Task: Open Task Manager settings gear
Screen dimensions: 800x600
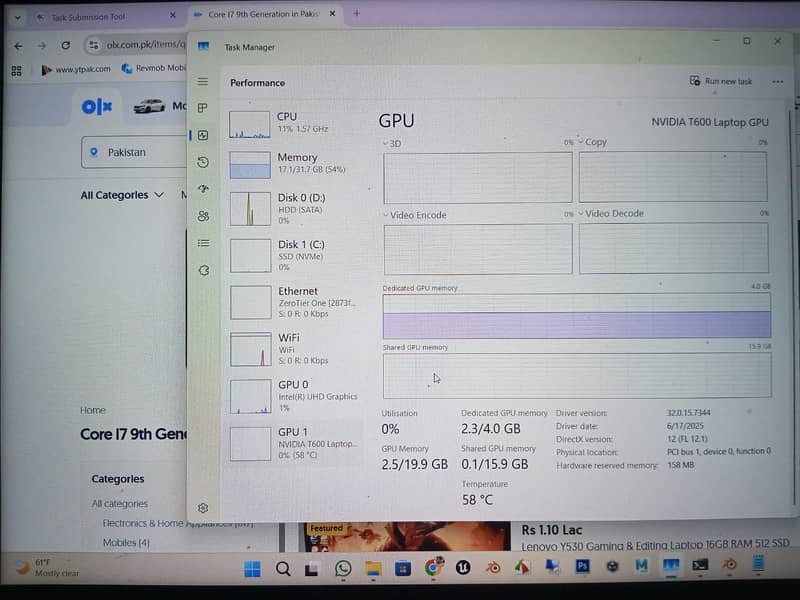Action: point(203,508)
